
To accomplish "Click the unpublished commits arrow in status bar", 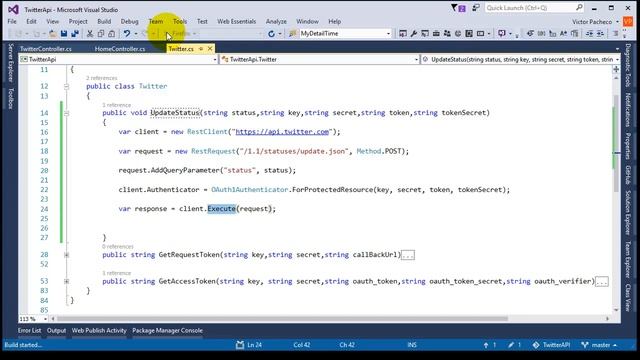I will [x=486, y=345].
